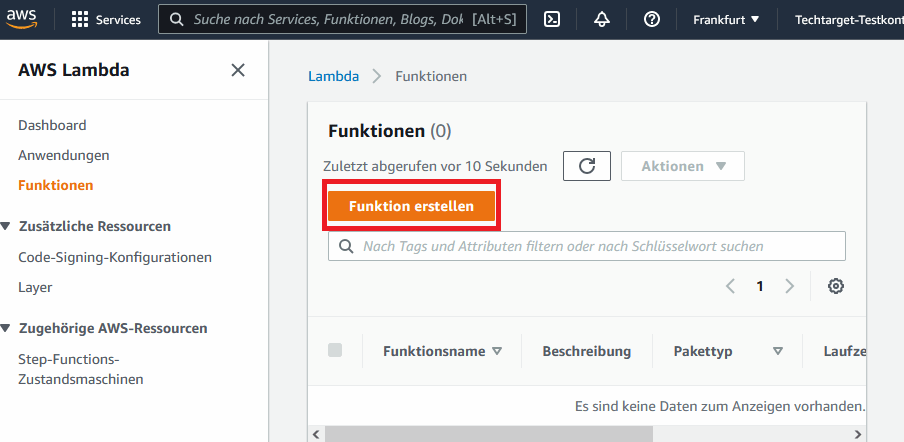Open table preferences gear icon
This screenshot has width=904, height=442.
pos(836,286)
